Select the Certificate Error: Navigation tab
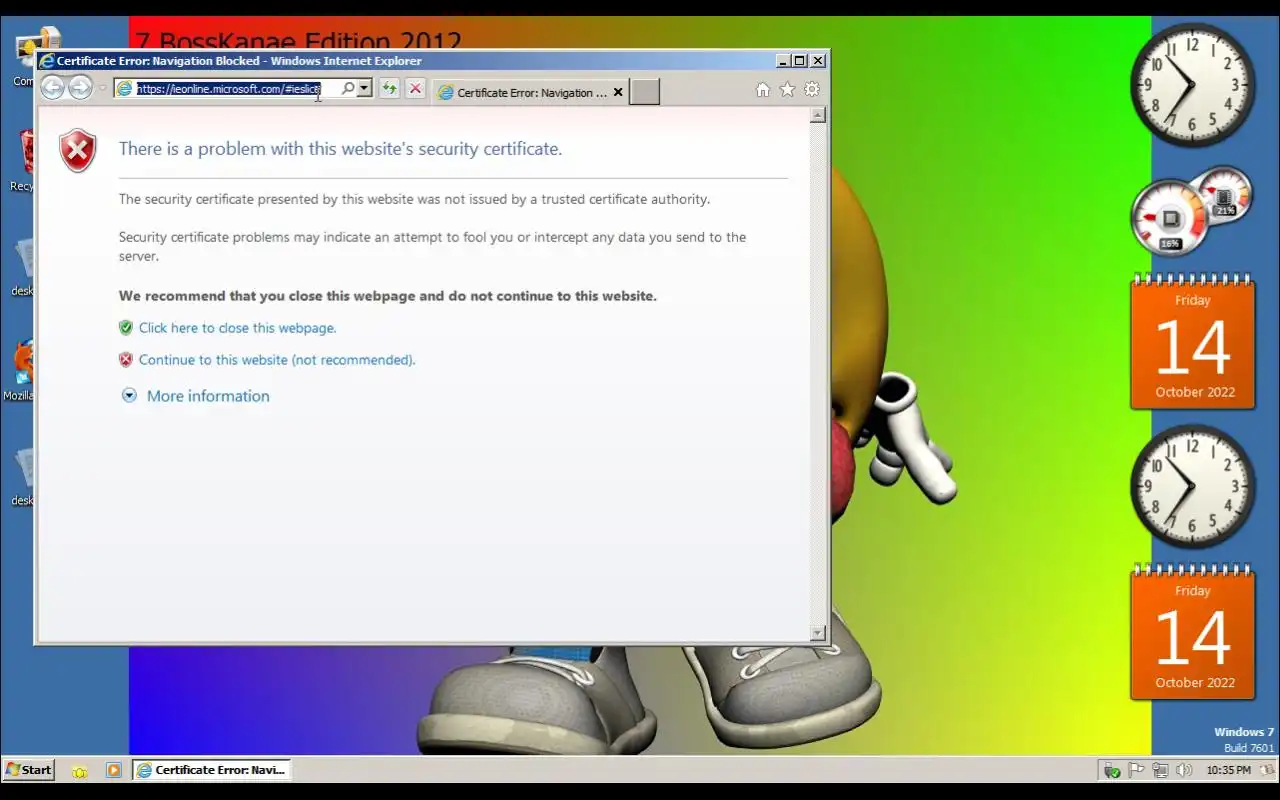The image size is (1280, 800). 531,92
